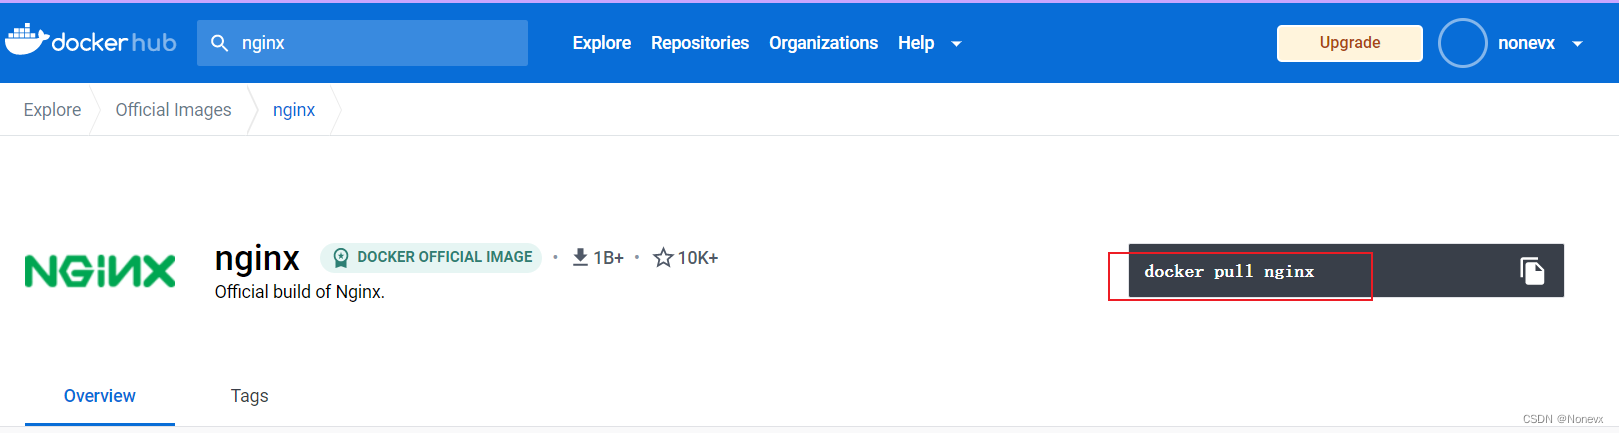
Task: Click the nonevx username
Action: click(x=1526, y=43)
